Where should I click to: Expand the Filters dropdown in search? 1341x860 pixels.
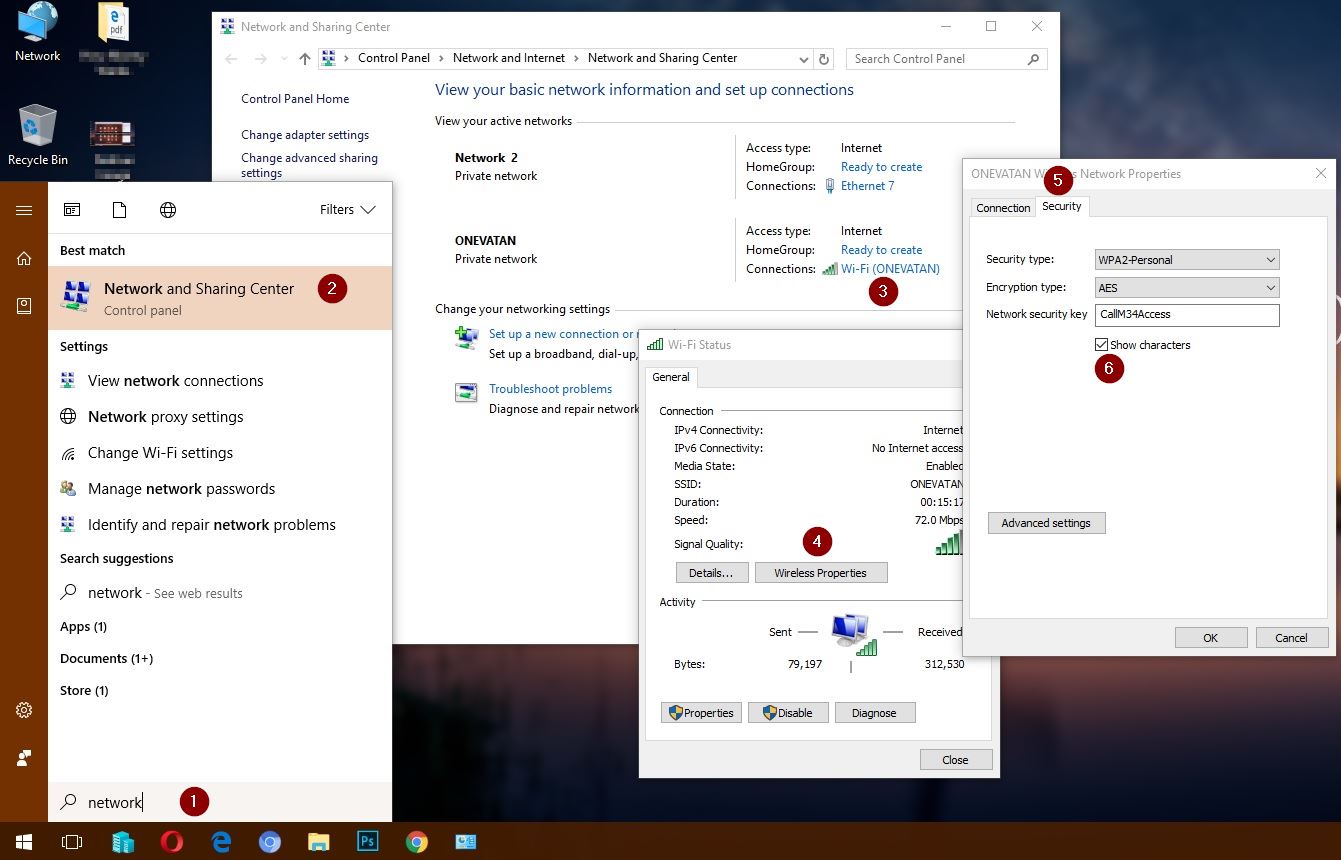[x=347, y=210]
